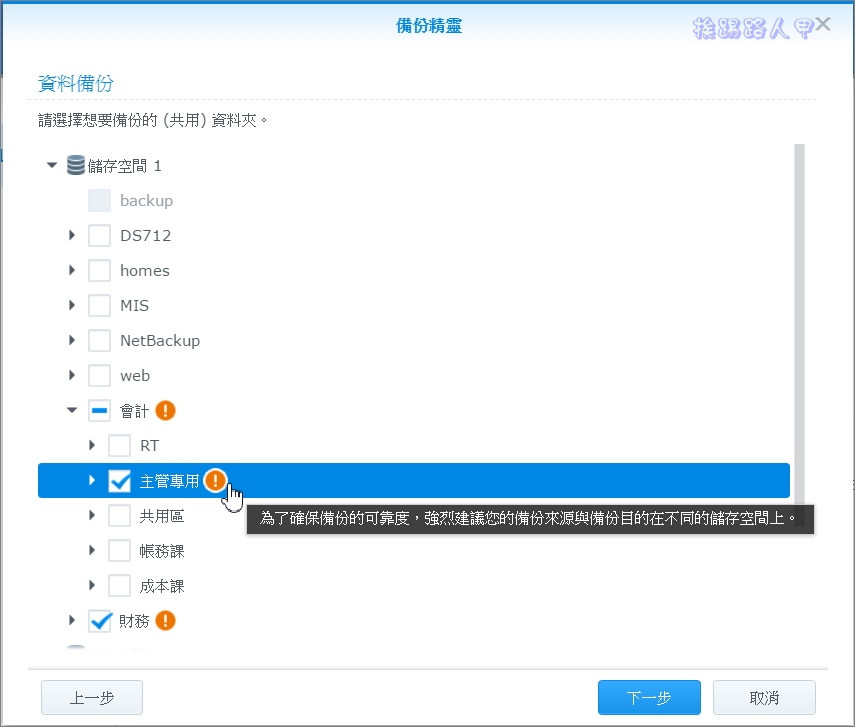
Task: Select the 帳務課 folder name
Action: click(x=162, y=551)
